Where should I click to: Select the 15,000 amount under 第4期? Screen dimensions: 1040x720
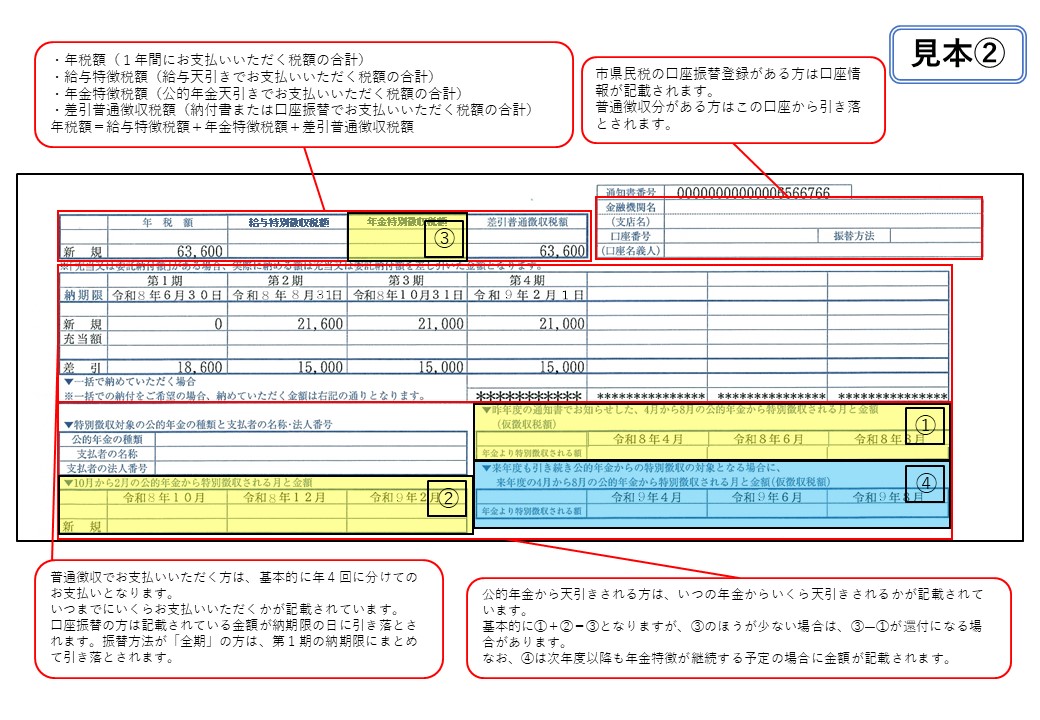(x=562, y=368)
